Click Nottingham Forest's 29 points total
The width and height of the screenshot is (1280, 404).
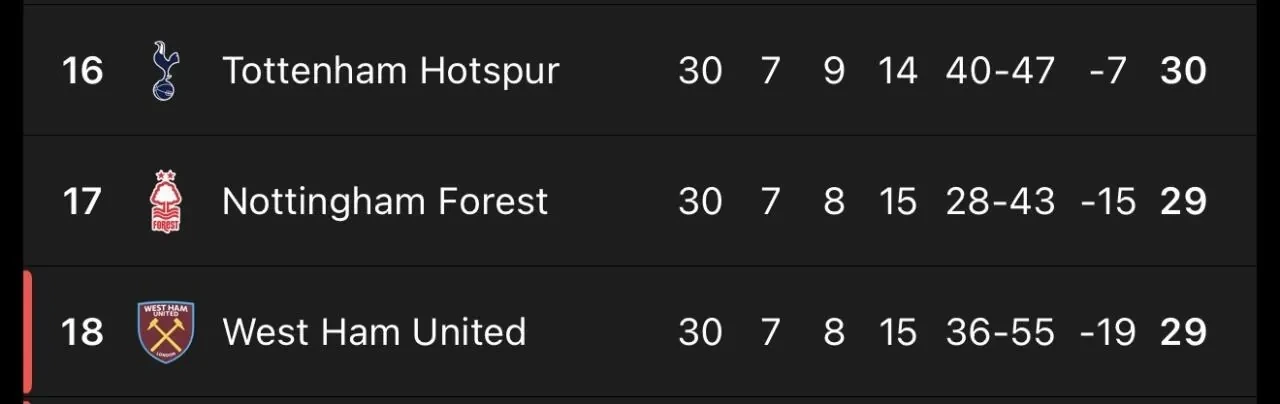1183,202
